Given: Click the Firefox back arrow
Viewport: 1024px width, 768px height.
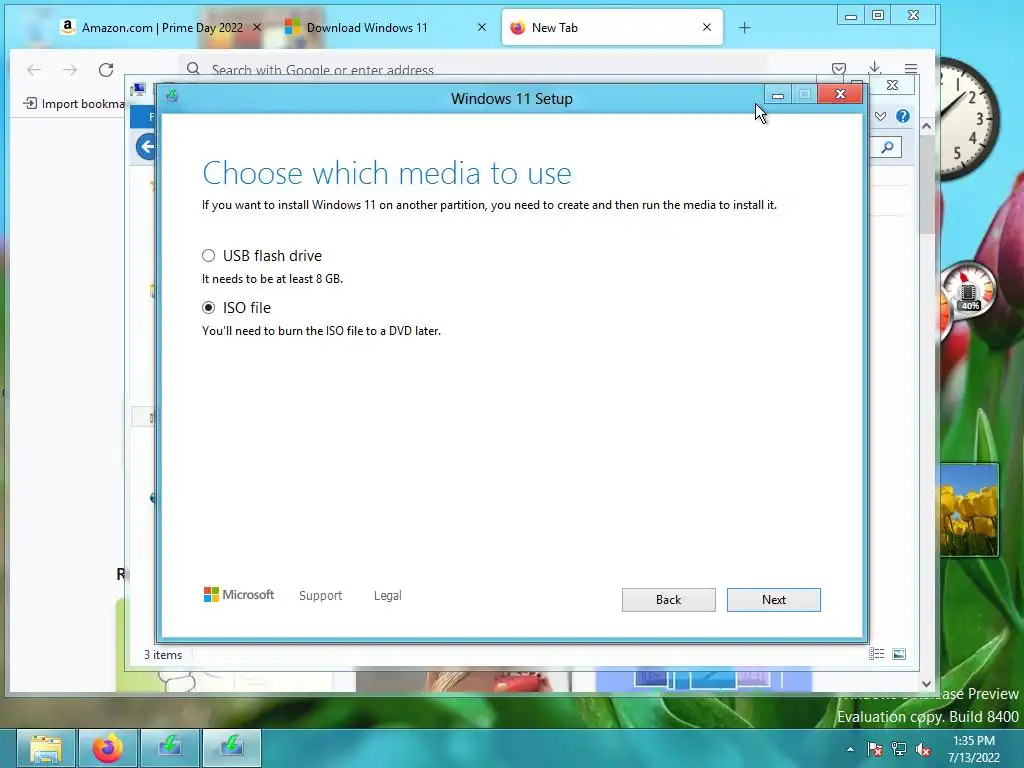Looking at the screenshot, I should (34, 70).
